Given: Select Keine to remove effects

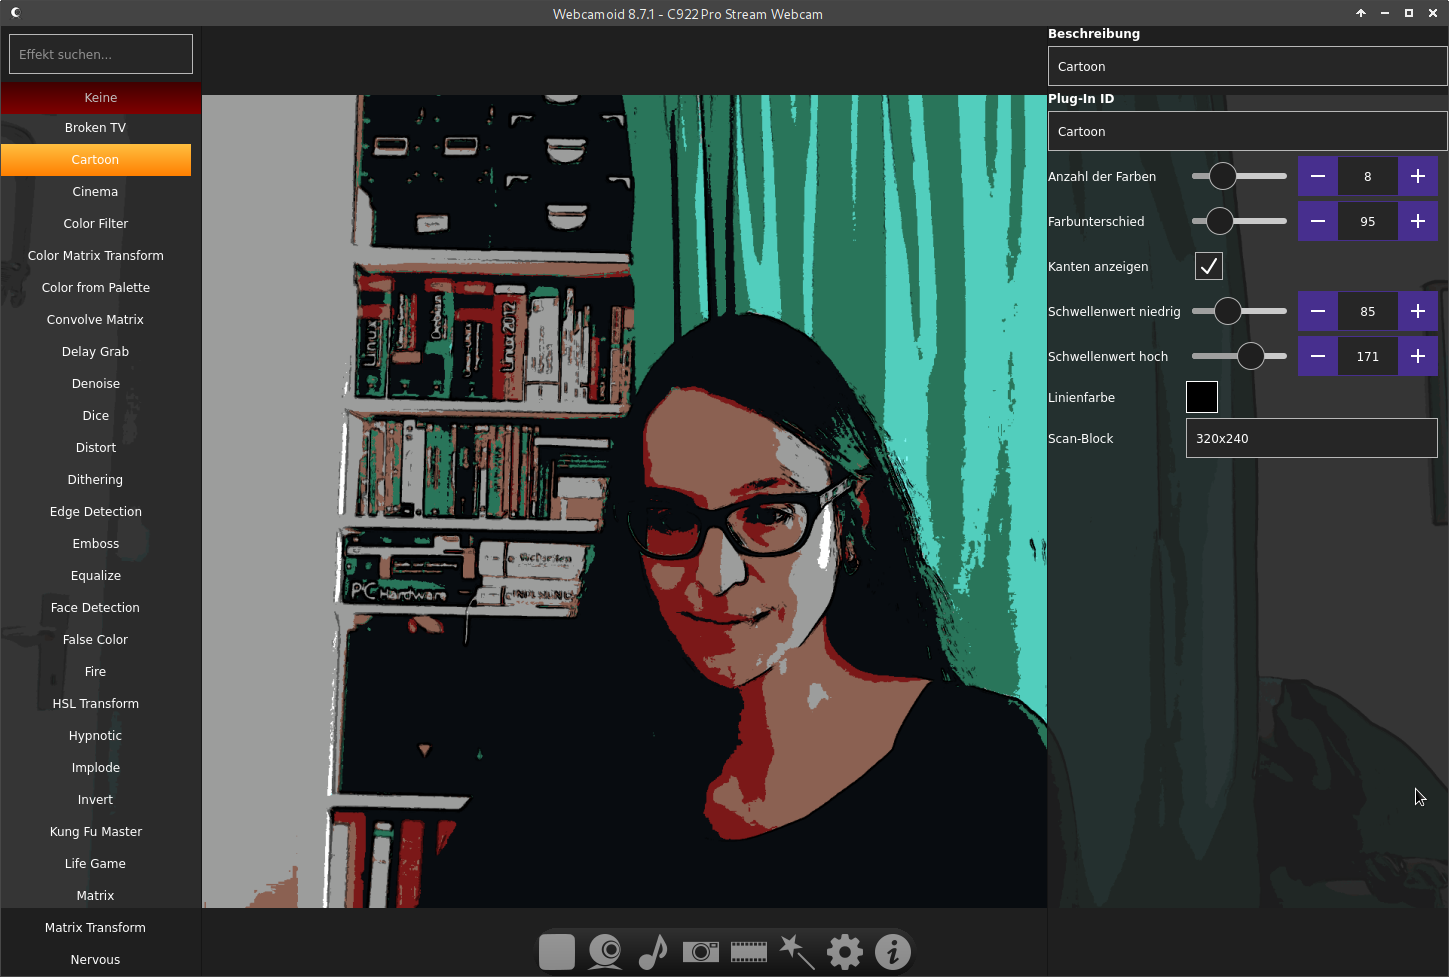Looking at the screenshot, I should pos(101,98).
